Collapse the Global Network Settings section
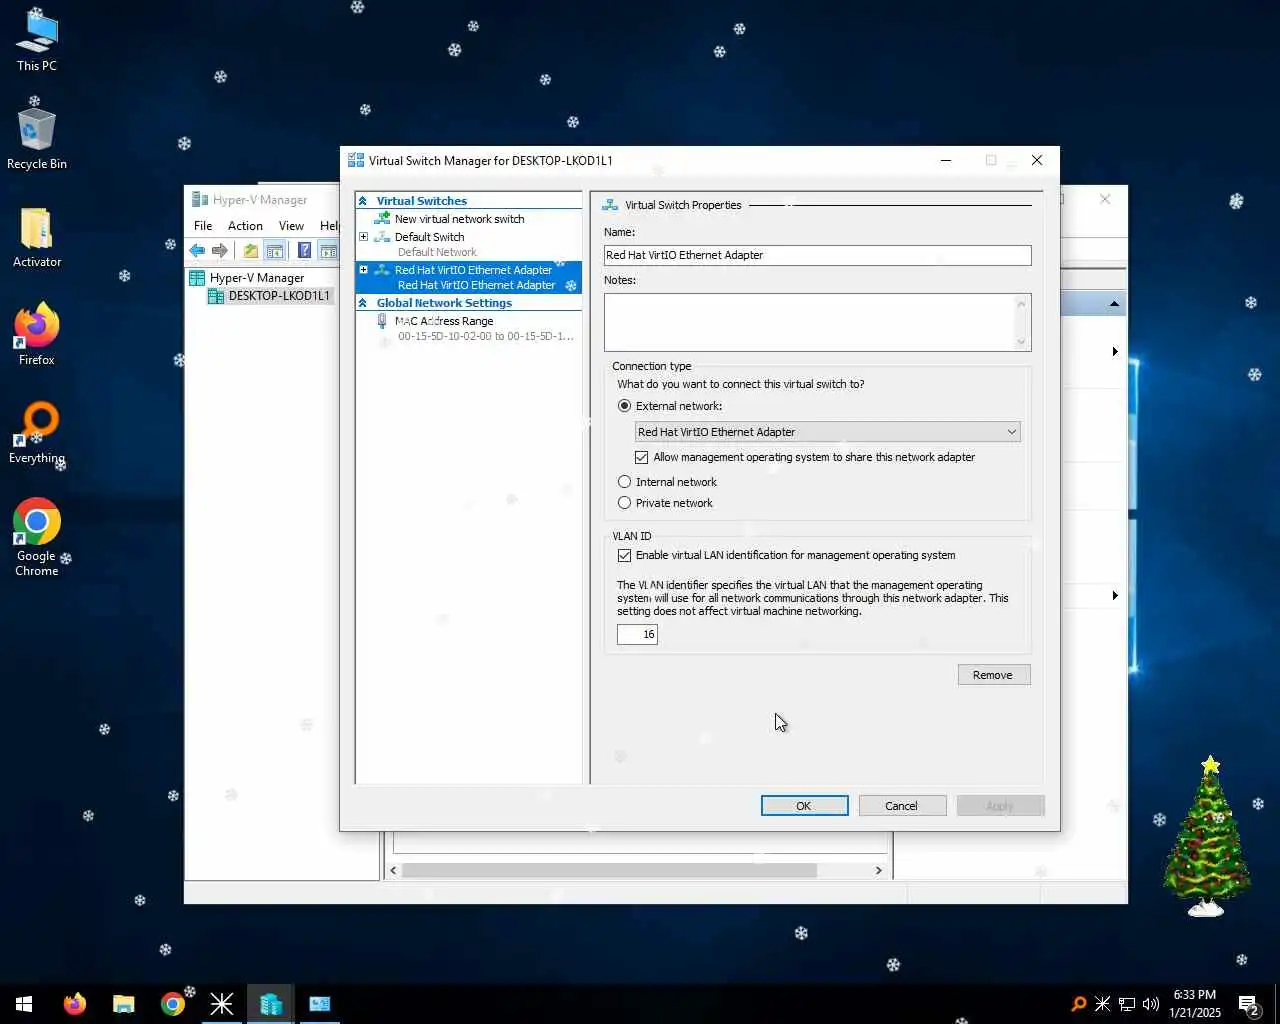The height and width of the screenshot is (1024, 1280). (363, 303)
